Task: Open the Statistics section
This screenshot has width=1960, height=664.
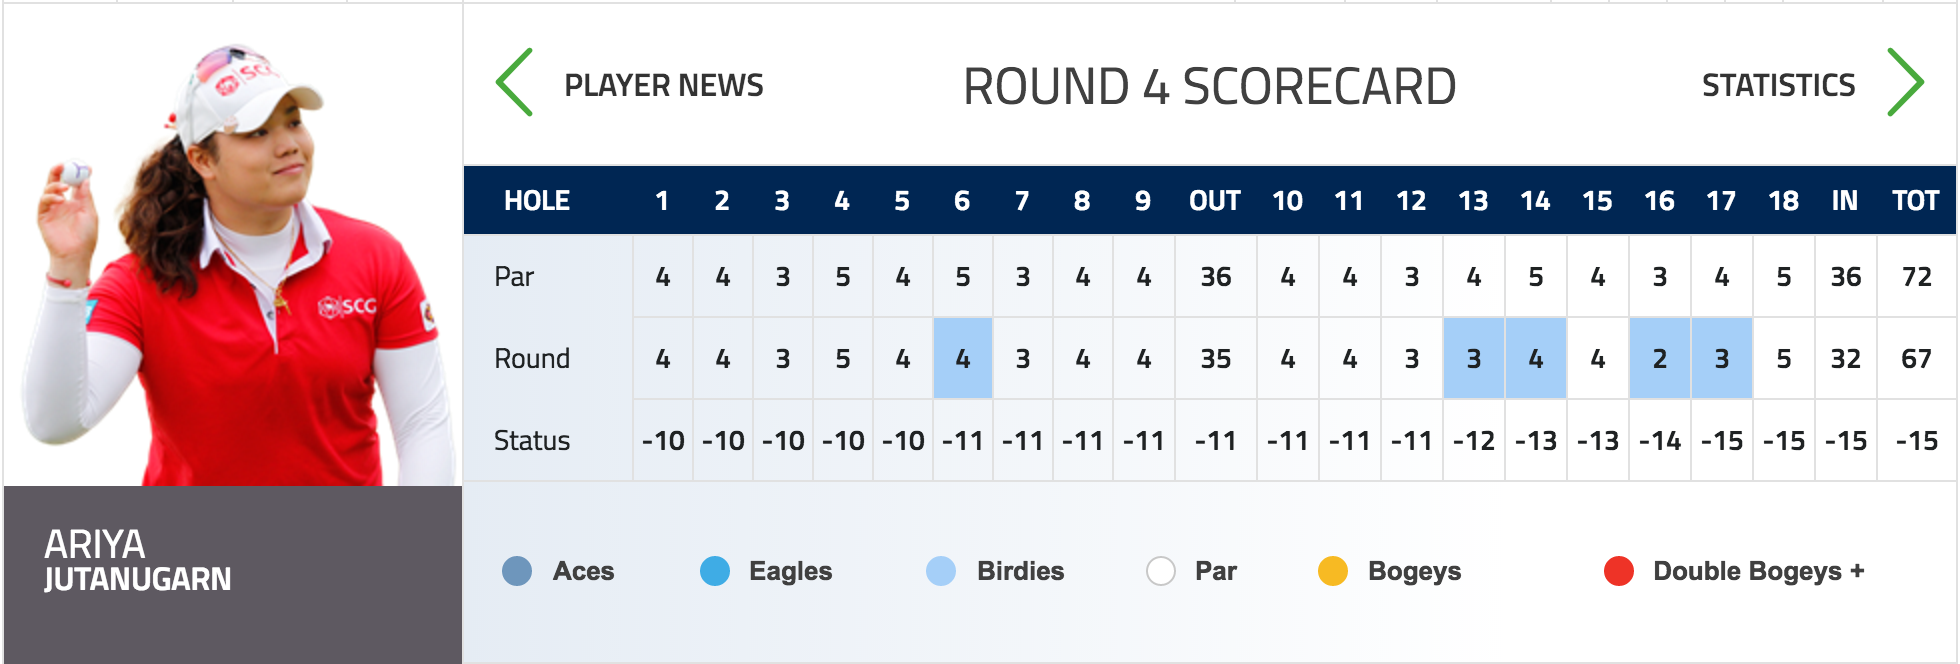Action: click(1778, 86)
